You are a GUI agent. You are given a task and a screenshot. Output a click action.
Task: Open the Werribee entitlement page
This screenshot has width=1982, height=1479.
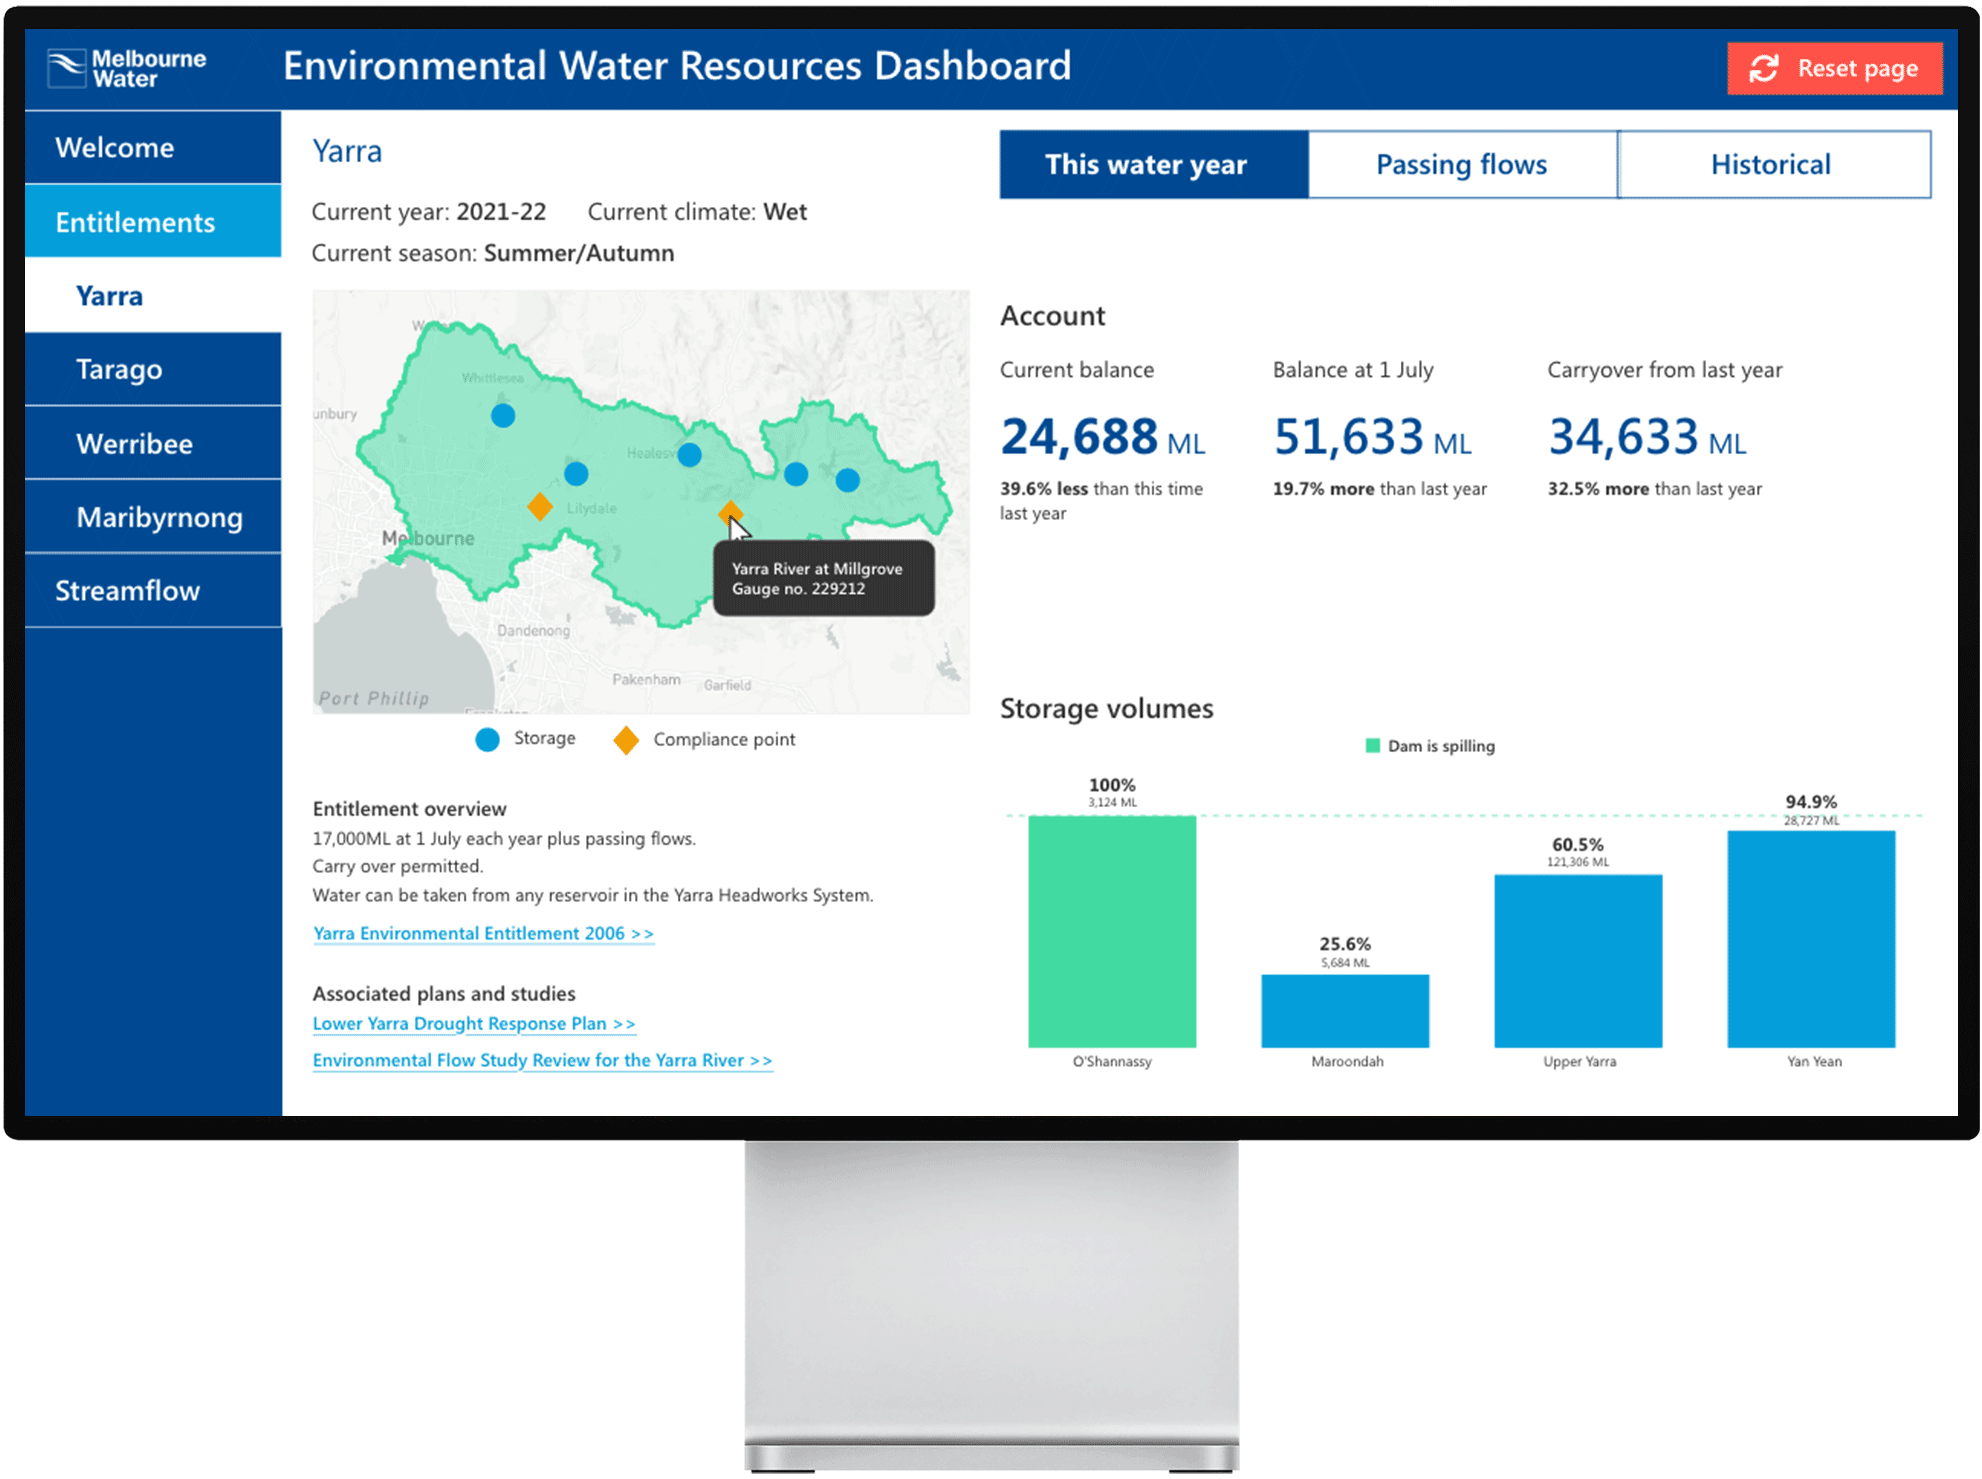click(x=153, y=443)
